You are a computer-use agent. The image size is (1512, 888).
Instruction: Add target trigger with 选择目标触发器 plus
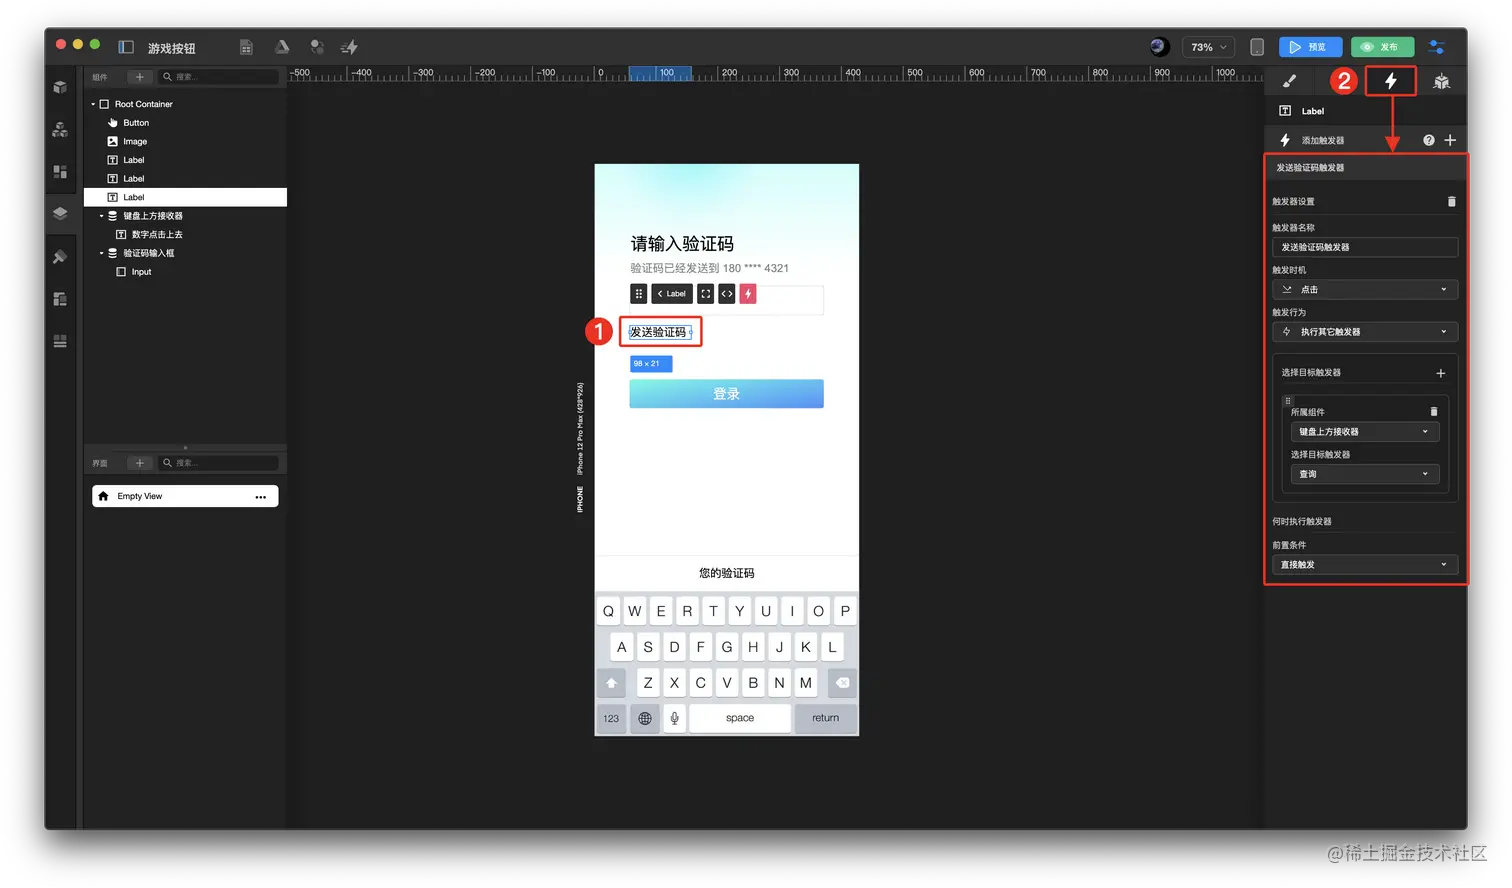click(1441, 373)
